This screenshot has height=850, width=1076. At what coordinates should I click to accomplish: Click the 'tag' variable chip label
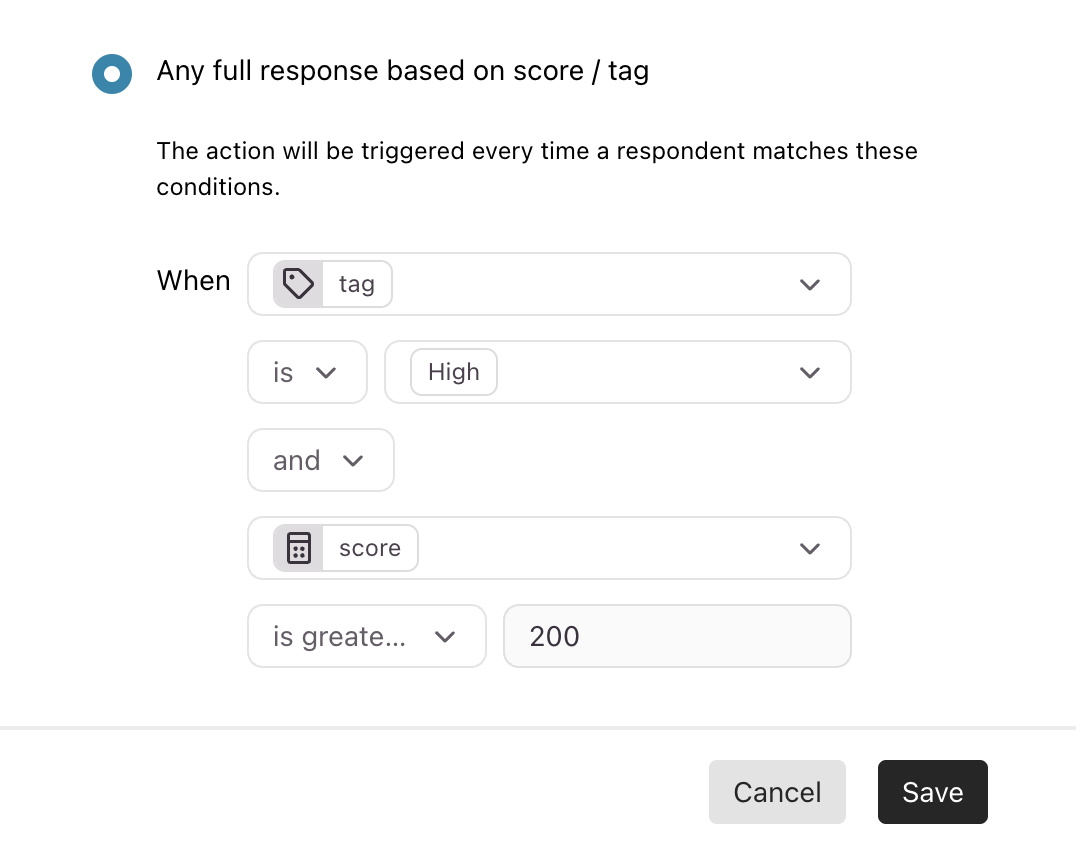pyautogui.click(x=357, y=284)
